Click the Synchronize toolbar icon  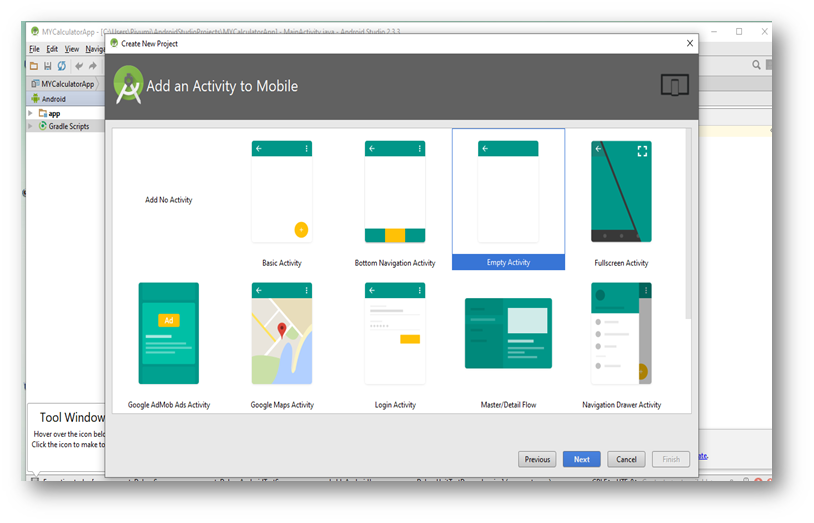click(x=62, y=66)
